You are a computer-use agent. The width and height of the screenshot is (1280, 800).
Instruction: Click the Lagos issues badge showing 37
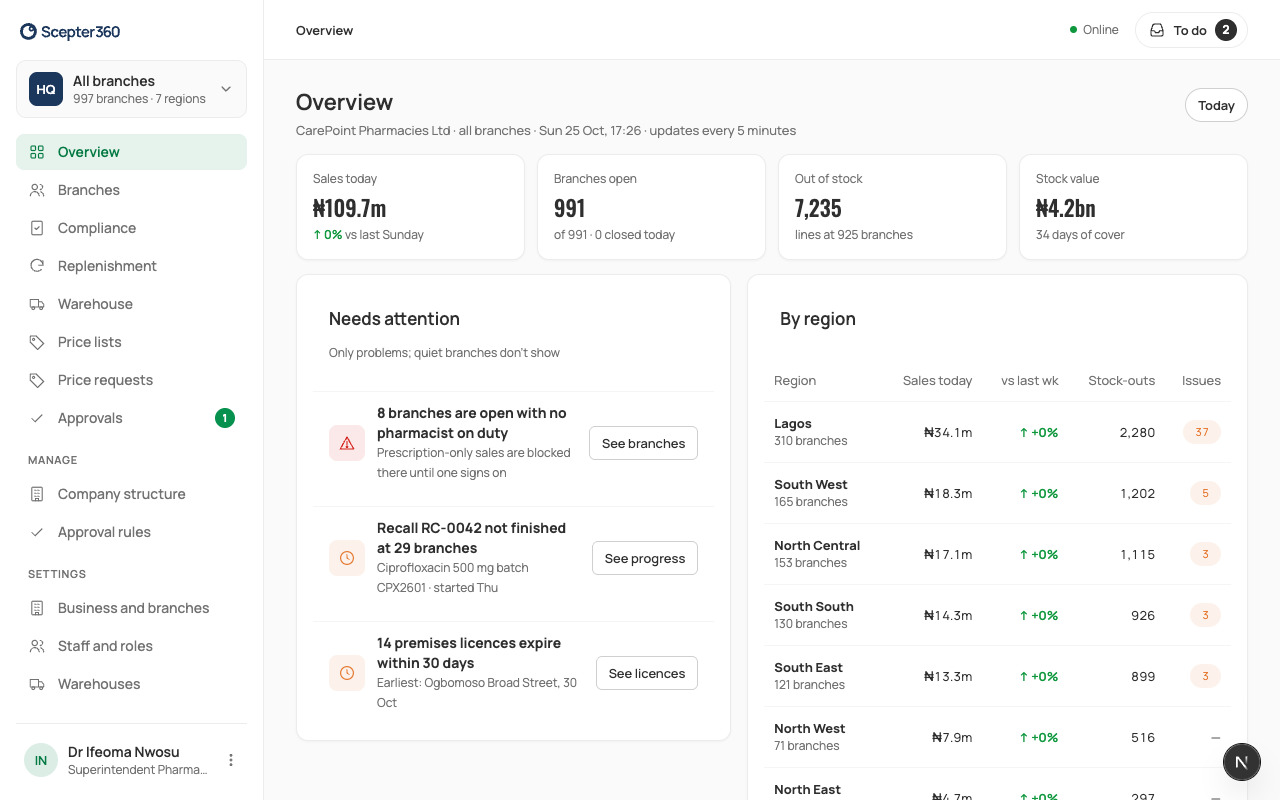coord(1202,432)
